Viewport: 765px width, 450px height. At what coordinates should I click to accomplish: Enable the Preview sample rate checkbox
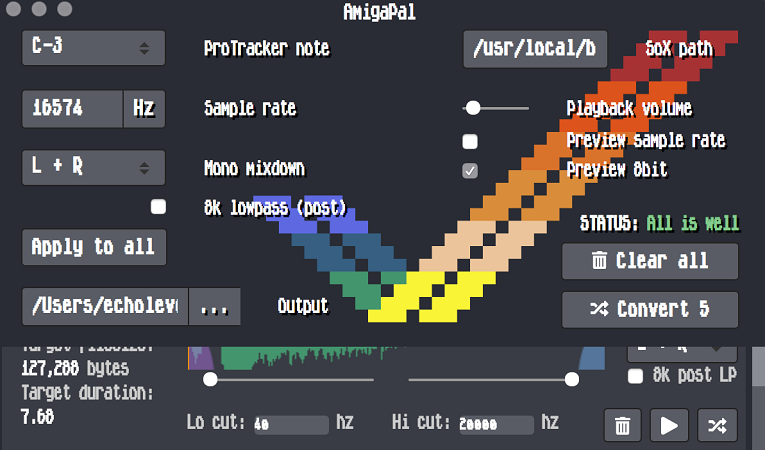pos(470,142)
